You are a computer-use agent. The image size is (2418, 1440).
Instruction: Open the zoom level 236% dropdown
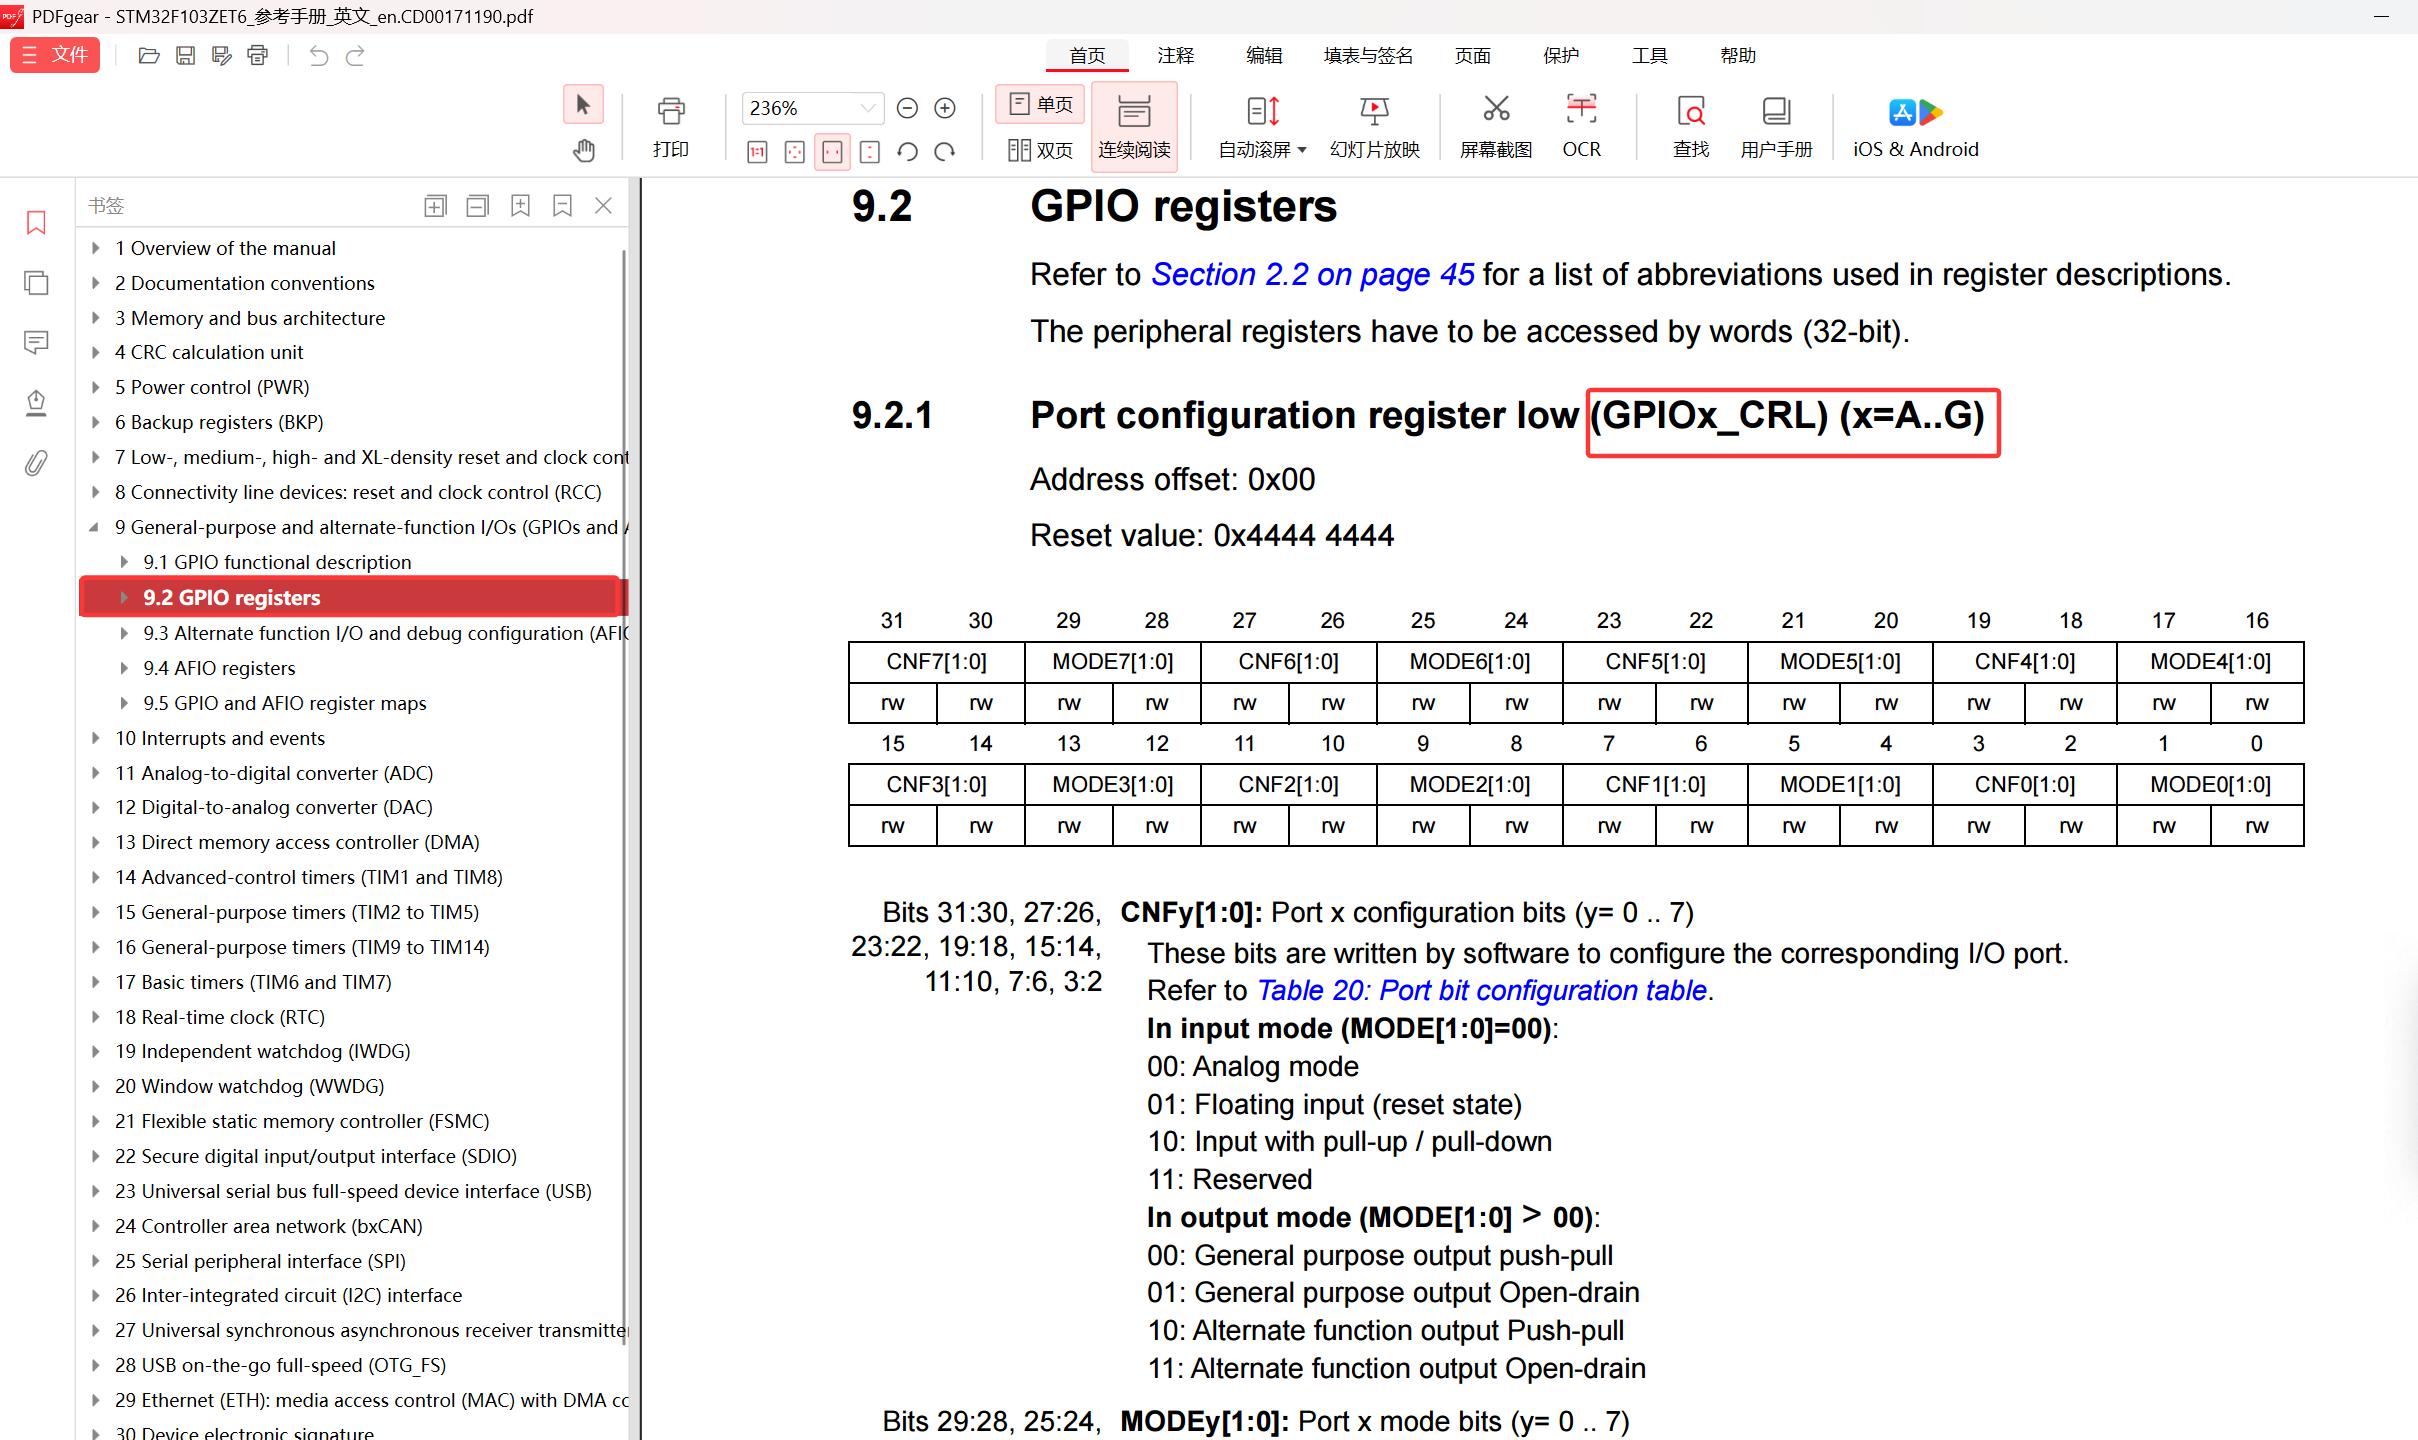[x=867, y=108]
